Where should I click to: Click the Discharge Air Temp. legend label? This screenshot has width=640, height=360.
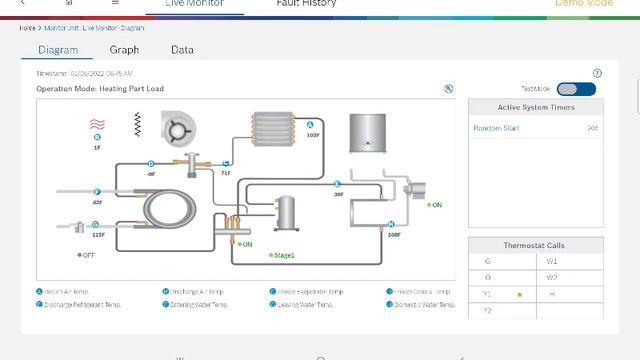coord(196,291)
